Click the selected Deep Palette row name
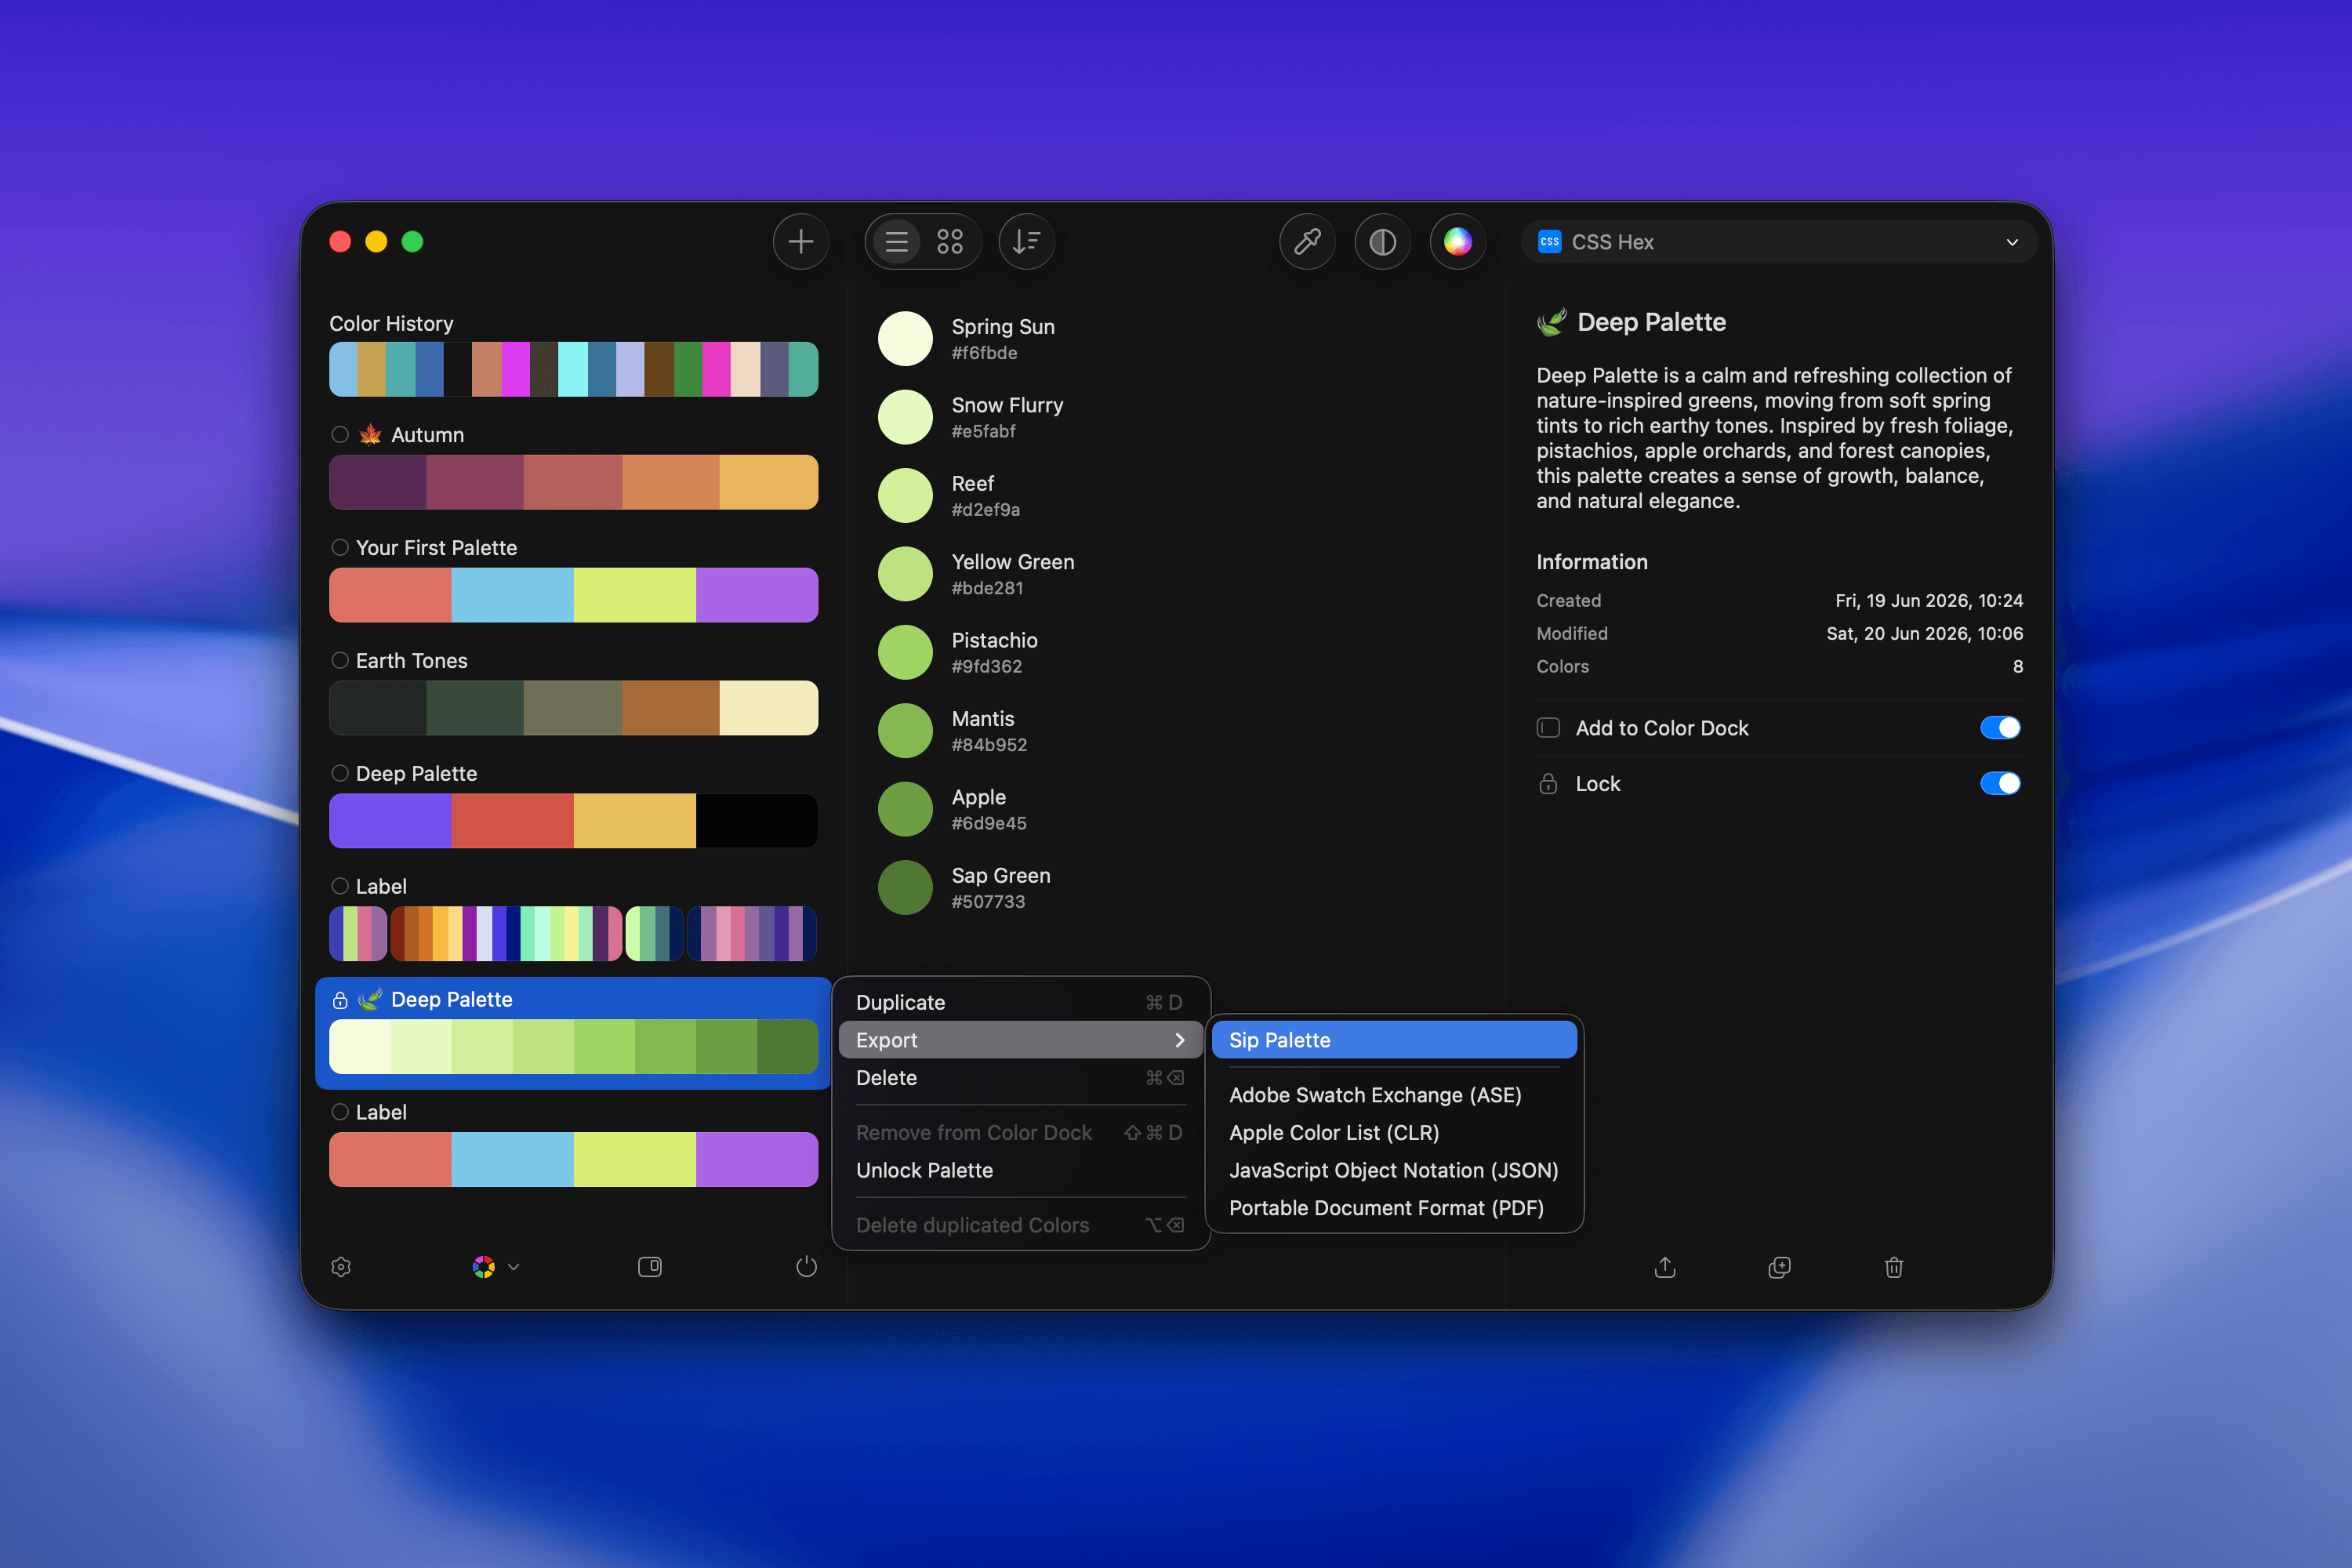 (451, 1000)
